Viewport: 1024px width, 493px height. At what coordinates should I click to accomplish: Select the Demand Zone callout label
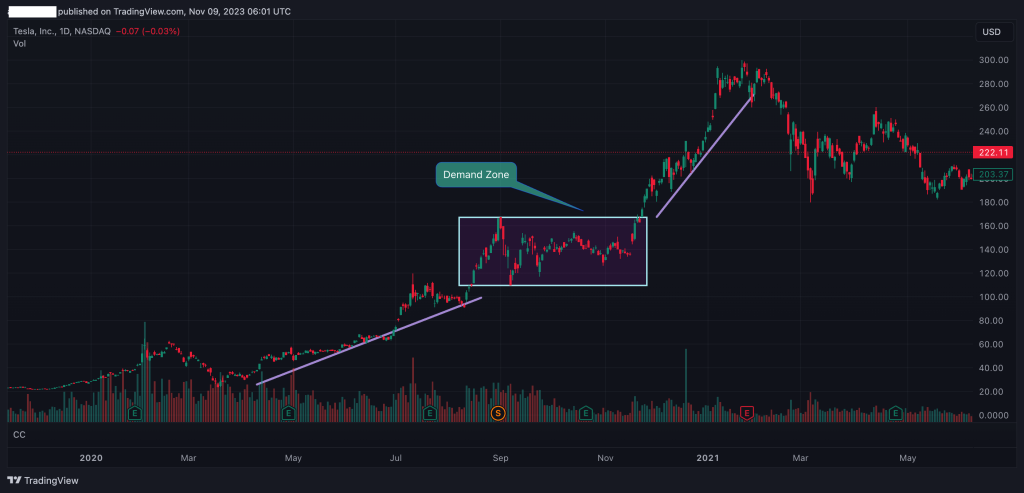pyautogui.click(x=476, y=175)
